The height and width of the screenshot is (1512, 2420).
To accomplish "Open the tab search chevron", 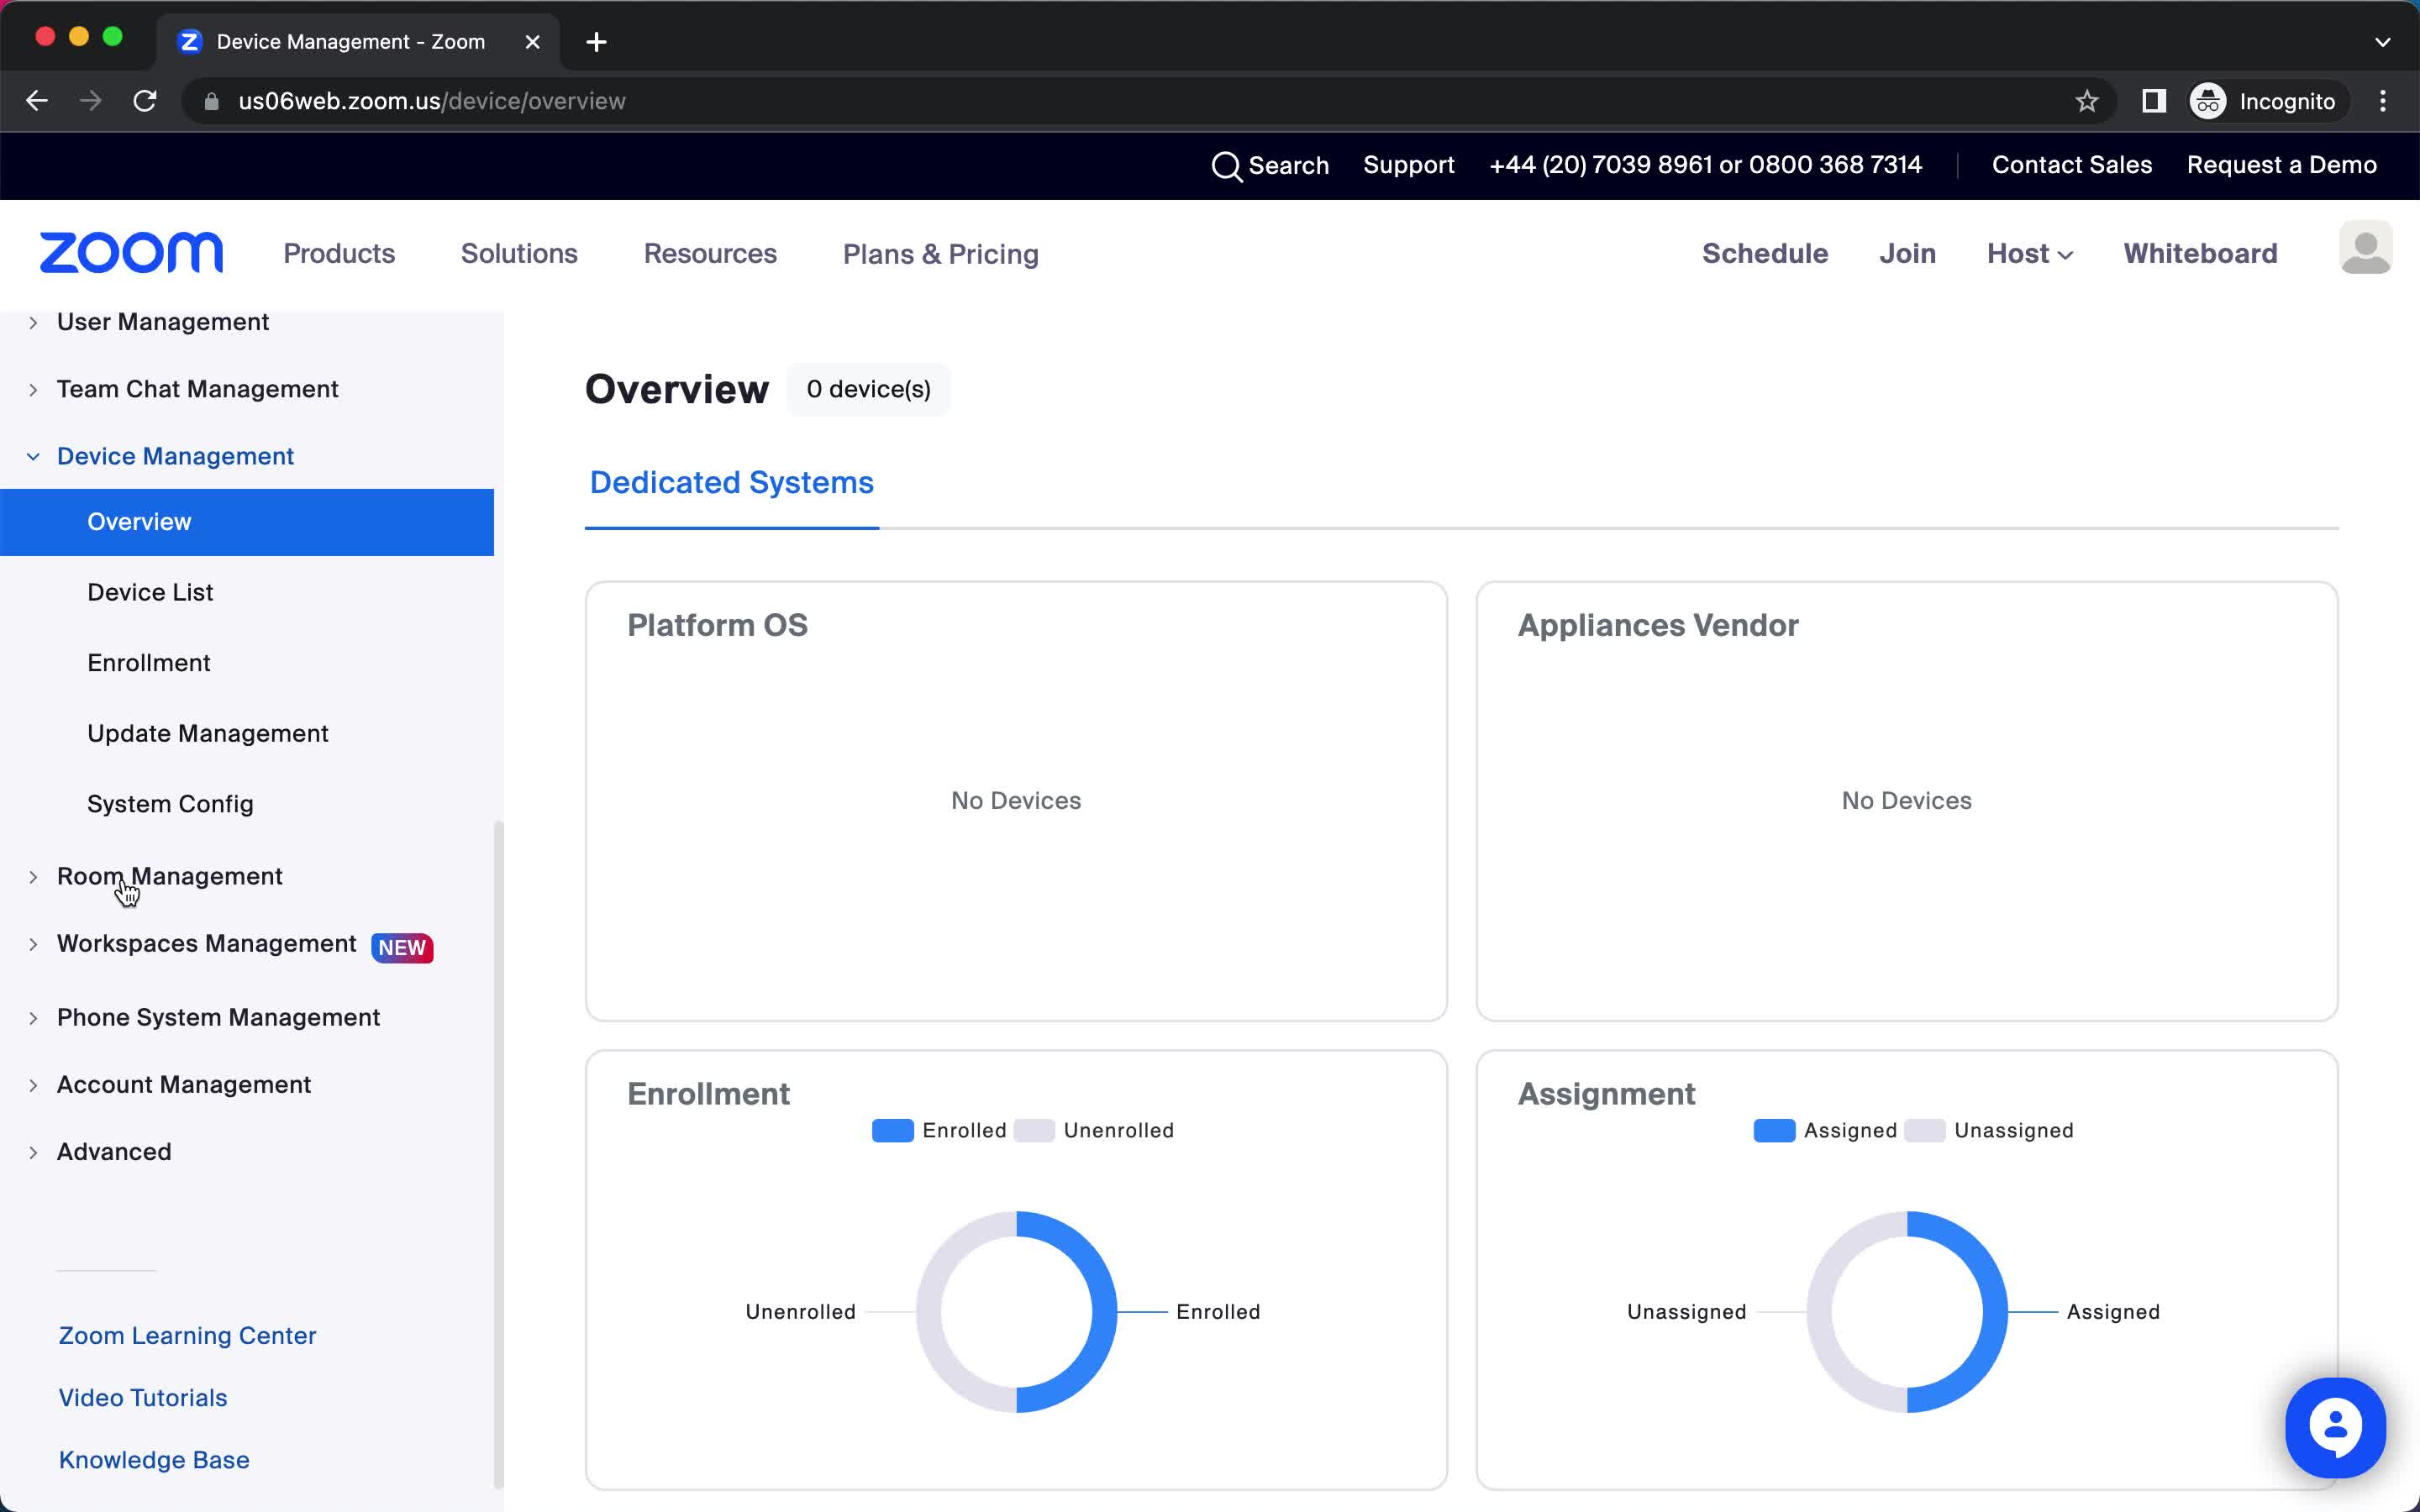I will [2383, 42].
